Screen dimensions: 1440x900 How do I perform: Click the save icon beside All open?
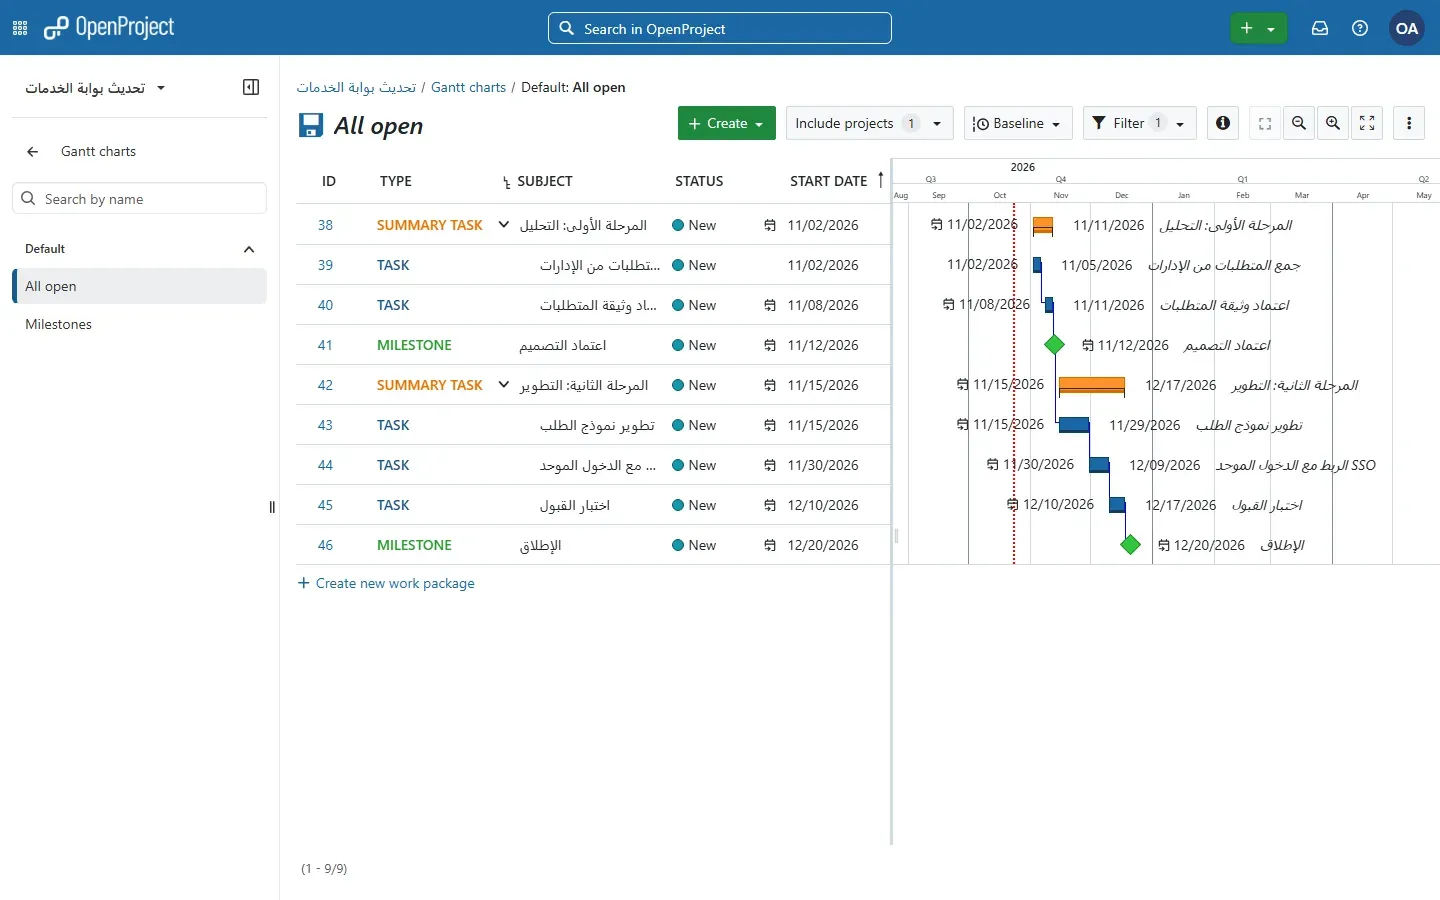point(311,125)
